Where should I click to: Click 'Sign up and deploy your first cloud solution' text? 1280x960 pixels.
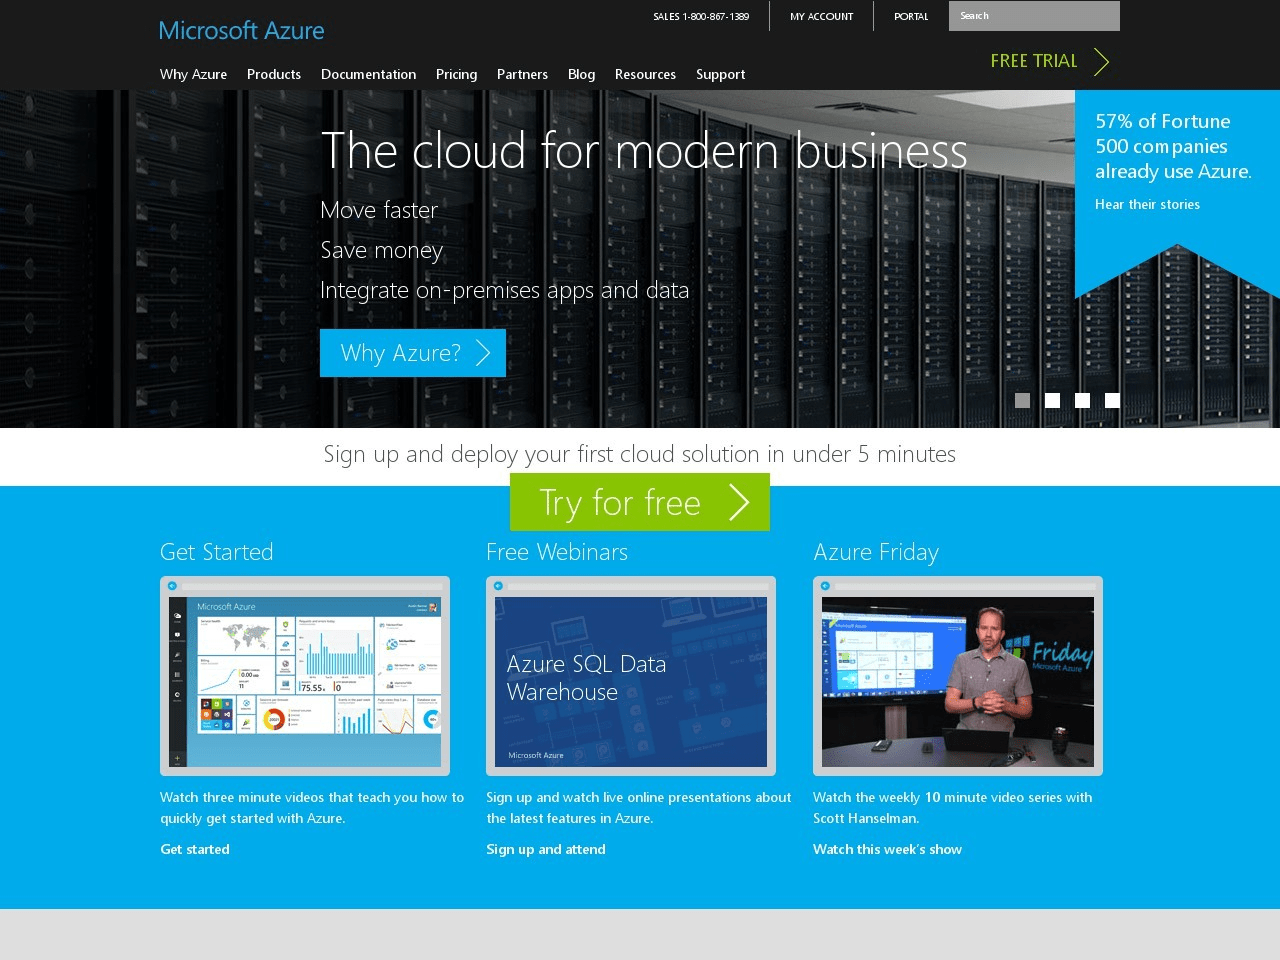click(x=640, y=454)
